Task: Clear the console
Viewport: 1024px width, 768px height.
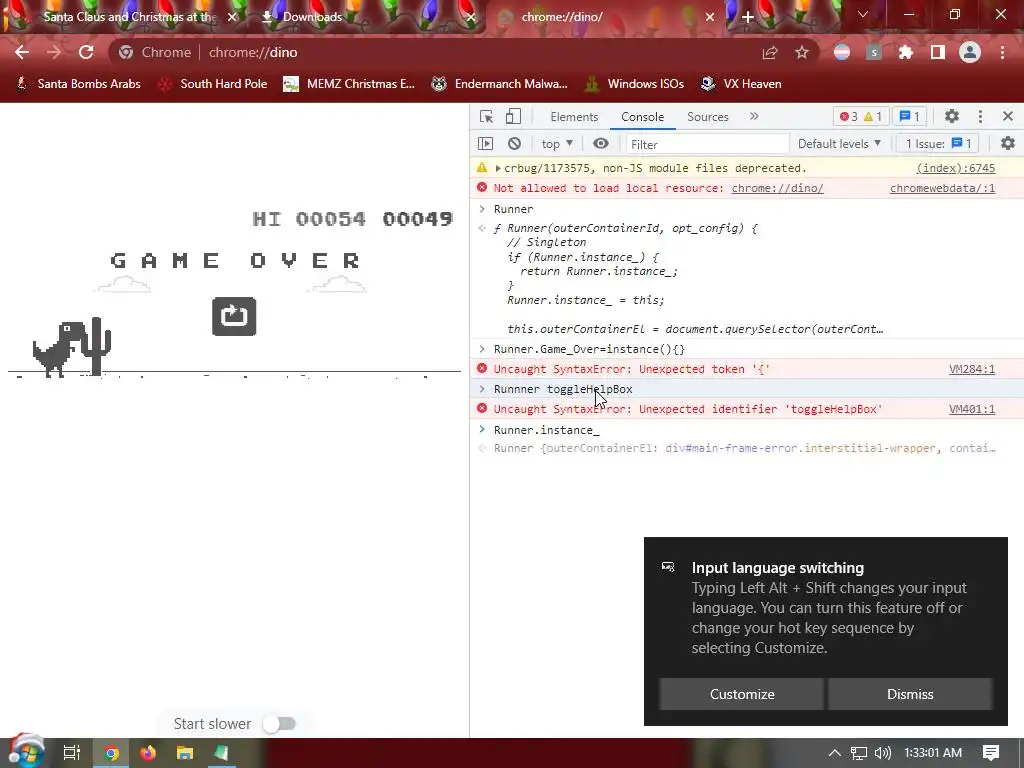Action: [x=515, y=144]
